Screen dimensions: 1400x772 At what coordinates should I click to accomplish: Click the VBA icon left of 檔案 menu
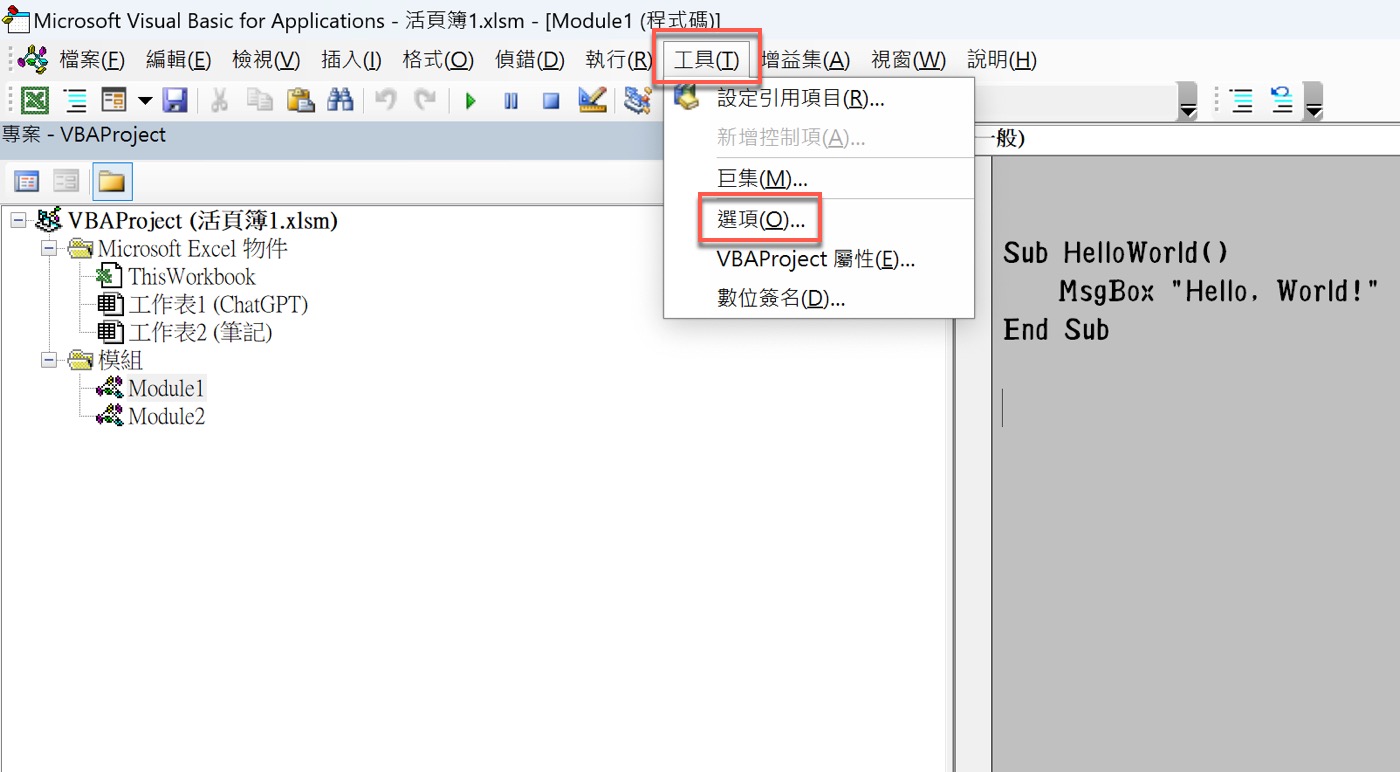coord(32,59)
